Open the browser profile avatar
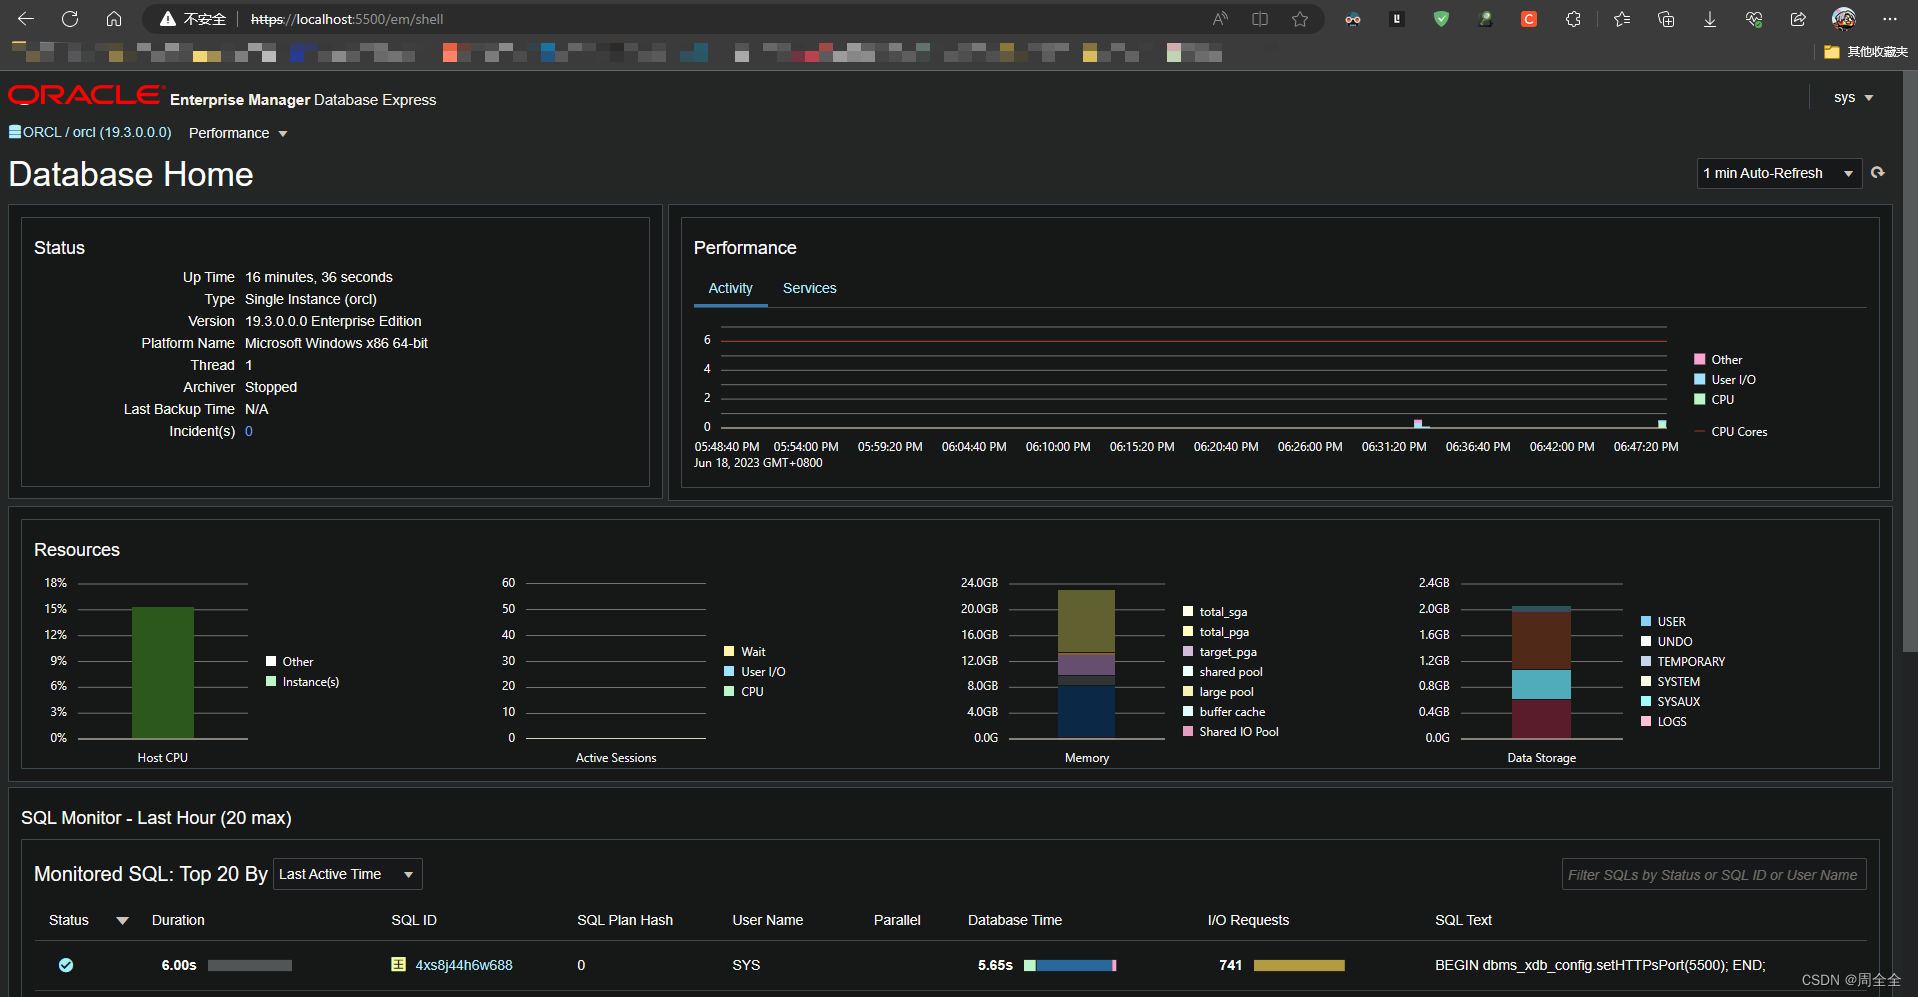The image size is (1918, 997). tap(1844, 19)
